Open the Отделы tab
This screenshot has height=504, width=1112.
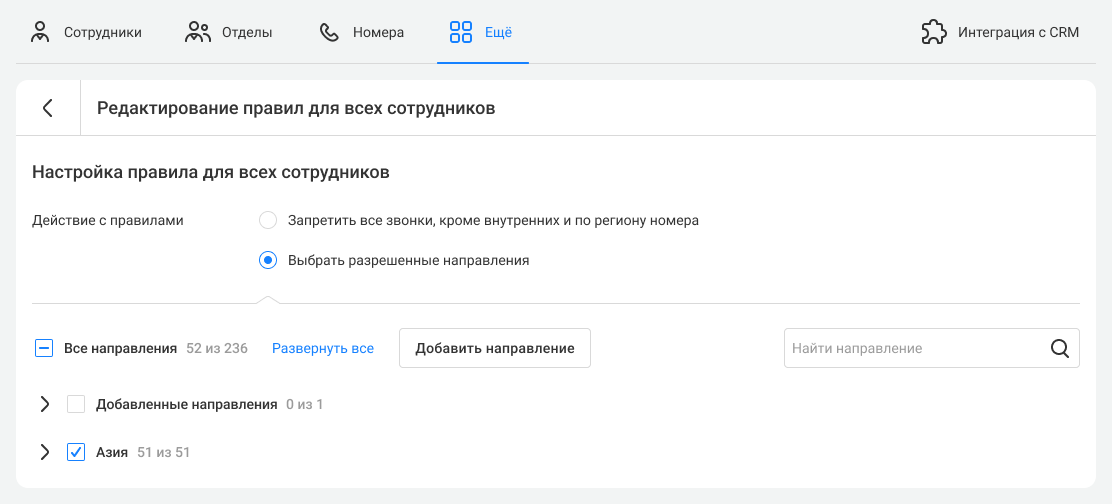tap(229, 33)
